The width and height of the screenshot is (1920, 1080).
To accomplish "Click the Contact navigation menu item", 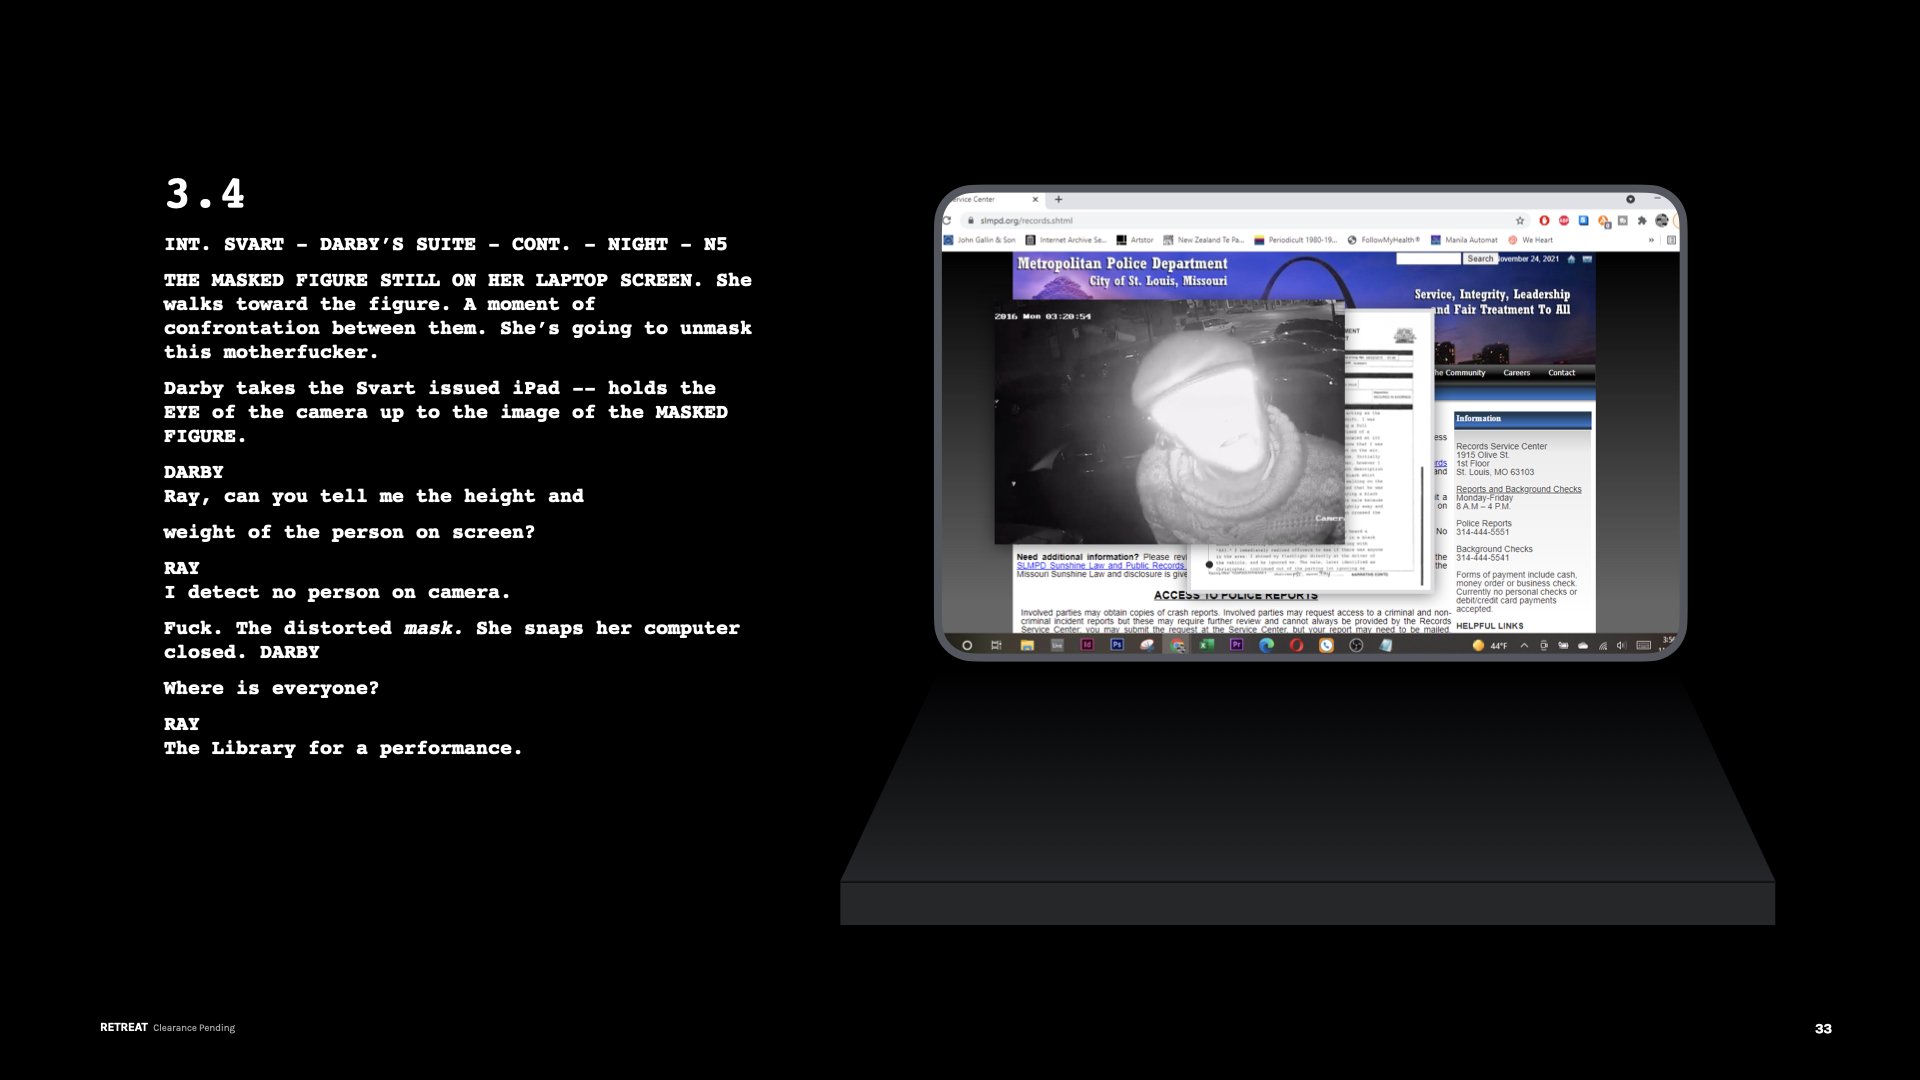I will 1561,373.
